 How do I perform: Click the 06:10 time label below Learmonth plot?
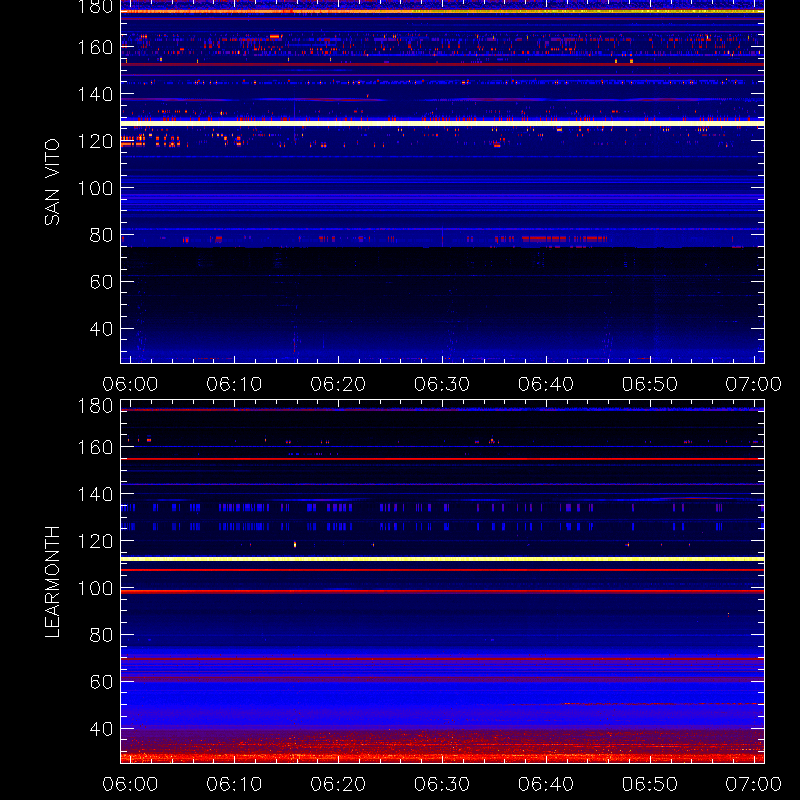pos(234,784)
